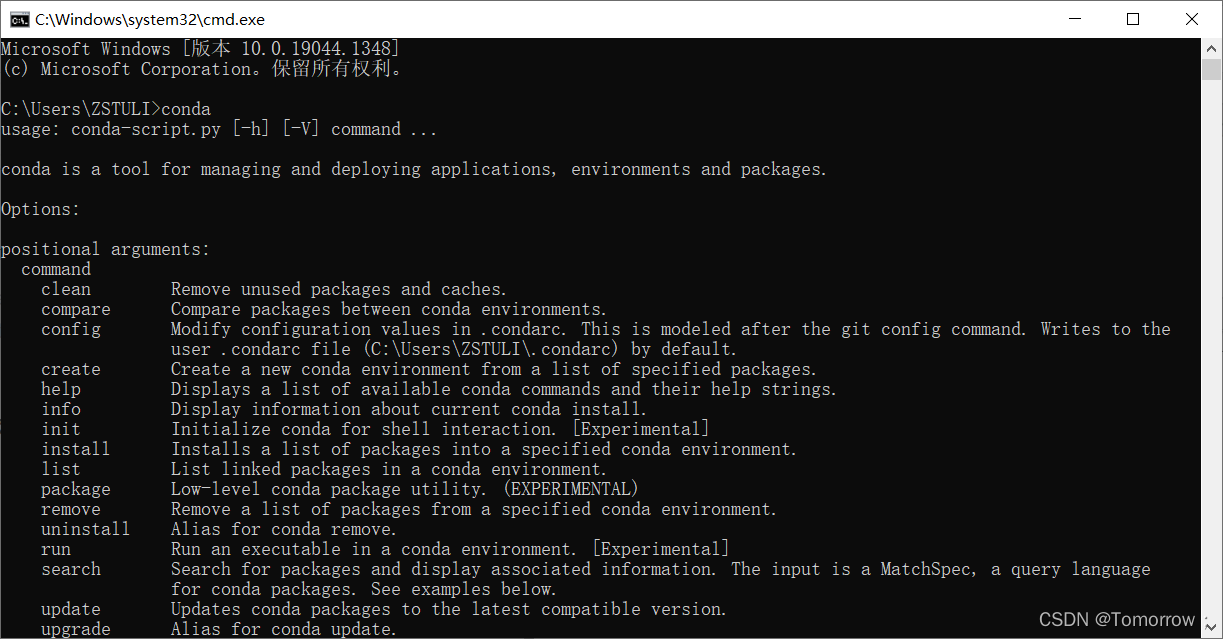Maximize the command prompt window
The width and height of the screenshot is (1223, 639).
(x=1133, y=19)
